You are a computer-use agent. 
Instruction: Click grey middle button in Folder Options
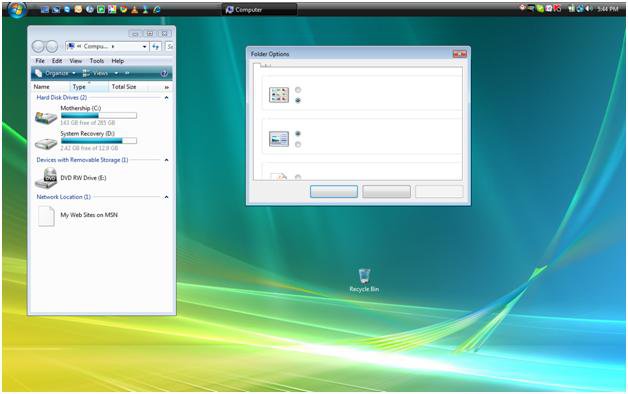(386, 191)
